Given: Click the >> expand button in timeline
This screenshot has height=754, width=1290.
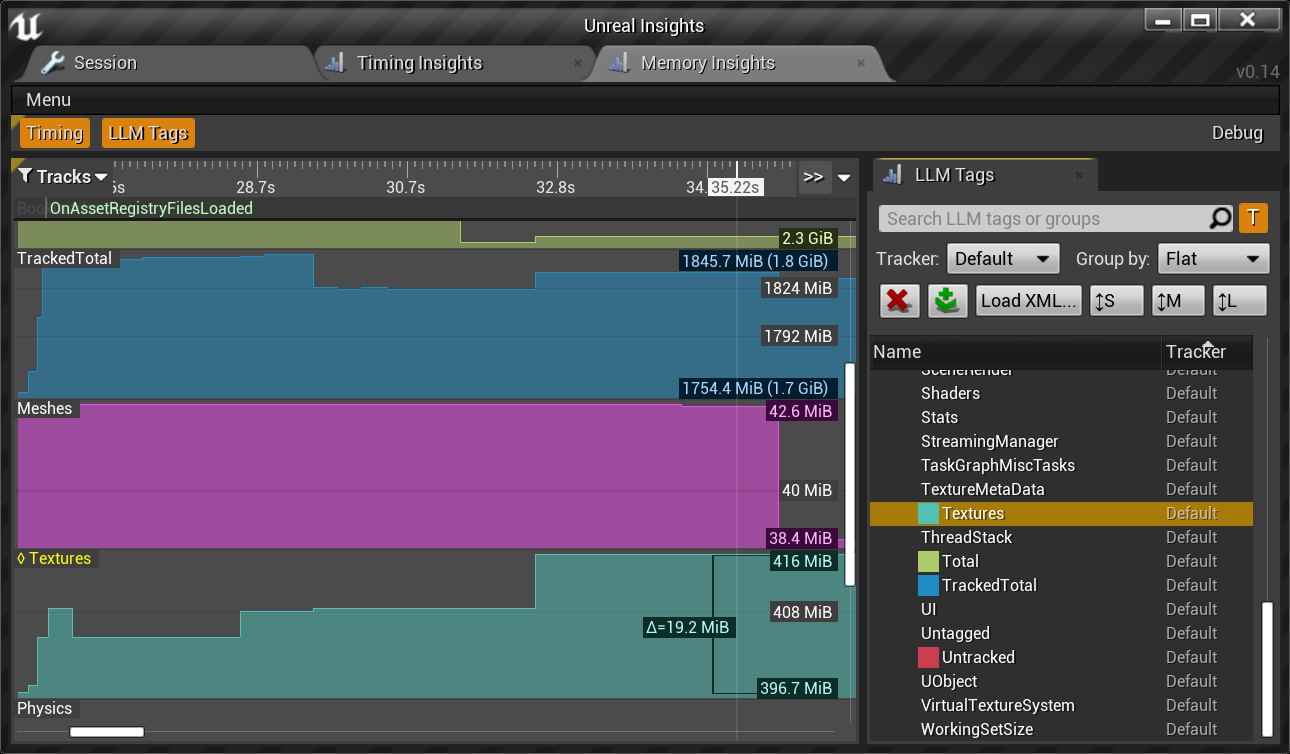Looking at the screenshot, I should [x=814, y=177].
